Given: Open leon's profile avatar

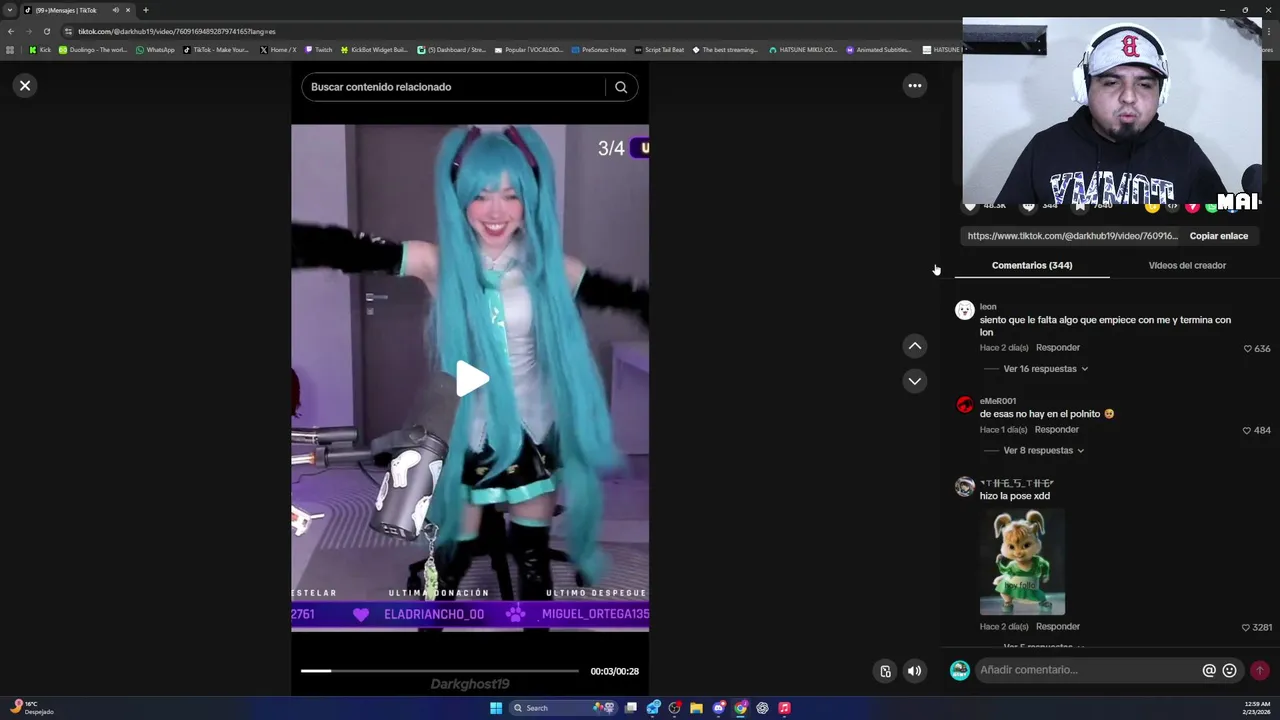Looking at the screenshot, I should point(964,311).
